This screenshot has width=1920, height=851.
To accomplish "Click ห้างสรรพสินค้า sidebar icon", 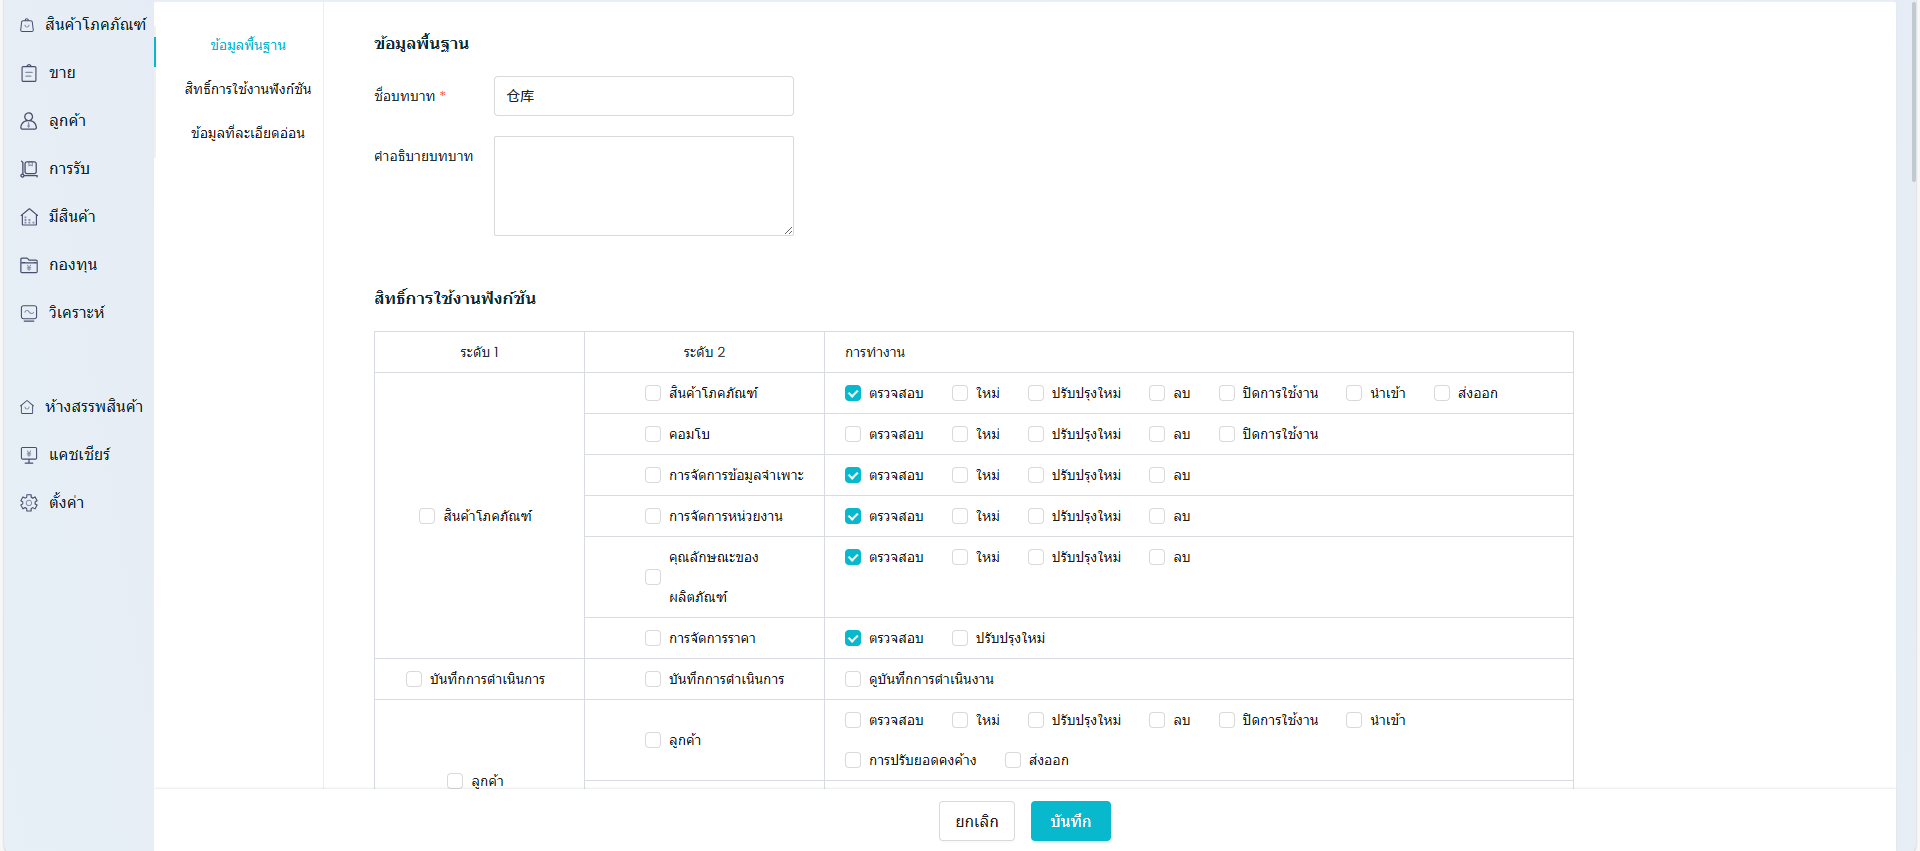I will point(27,407).
